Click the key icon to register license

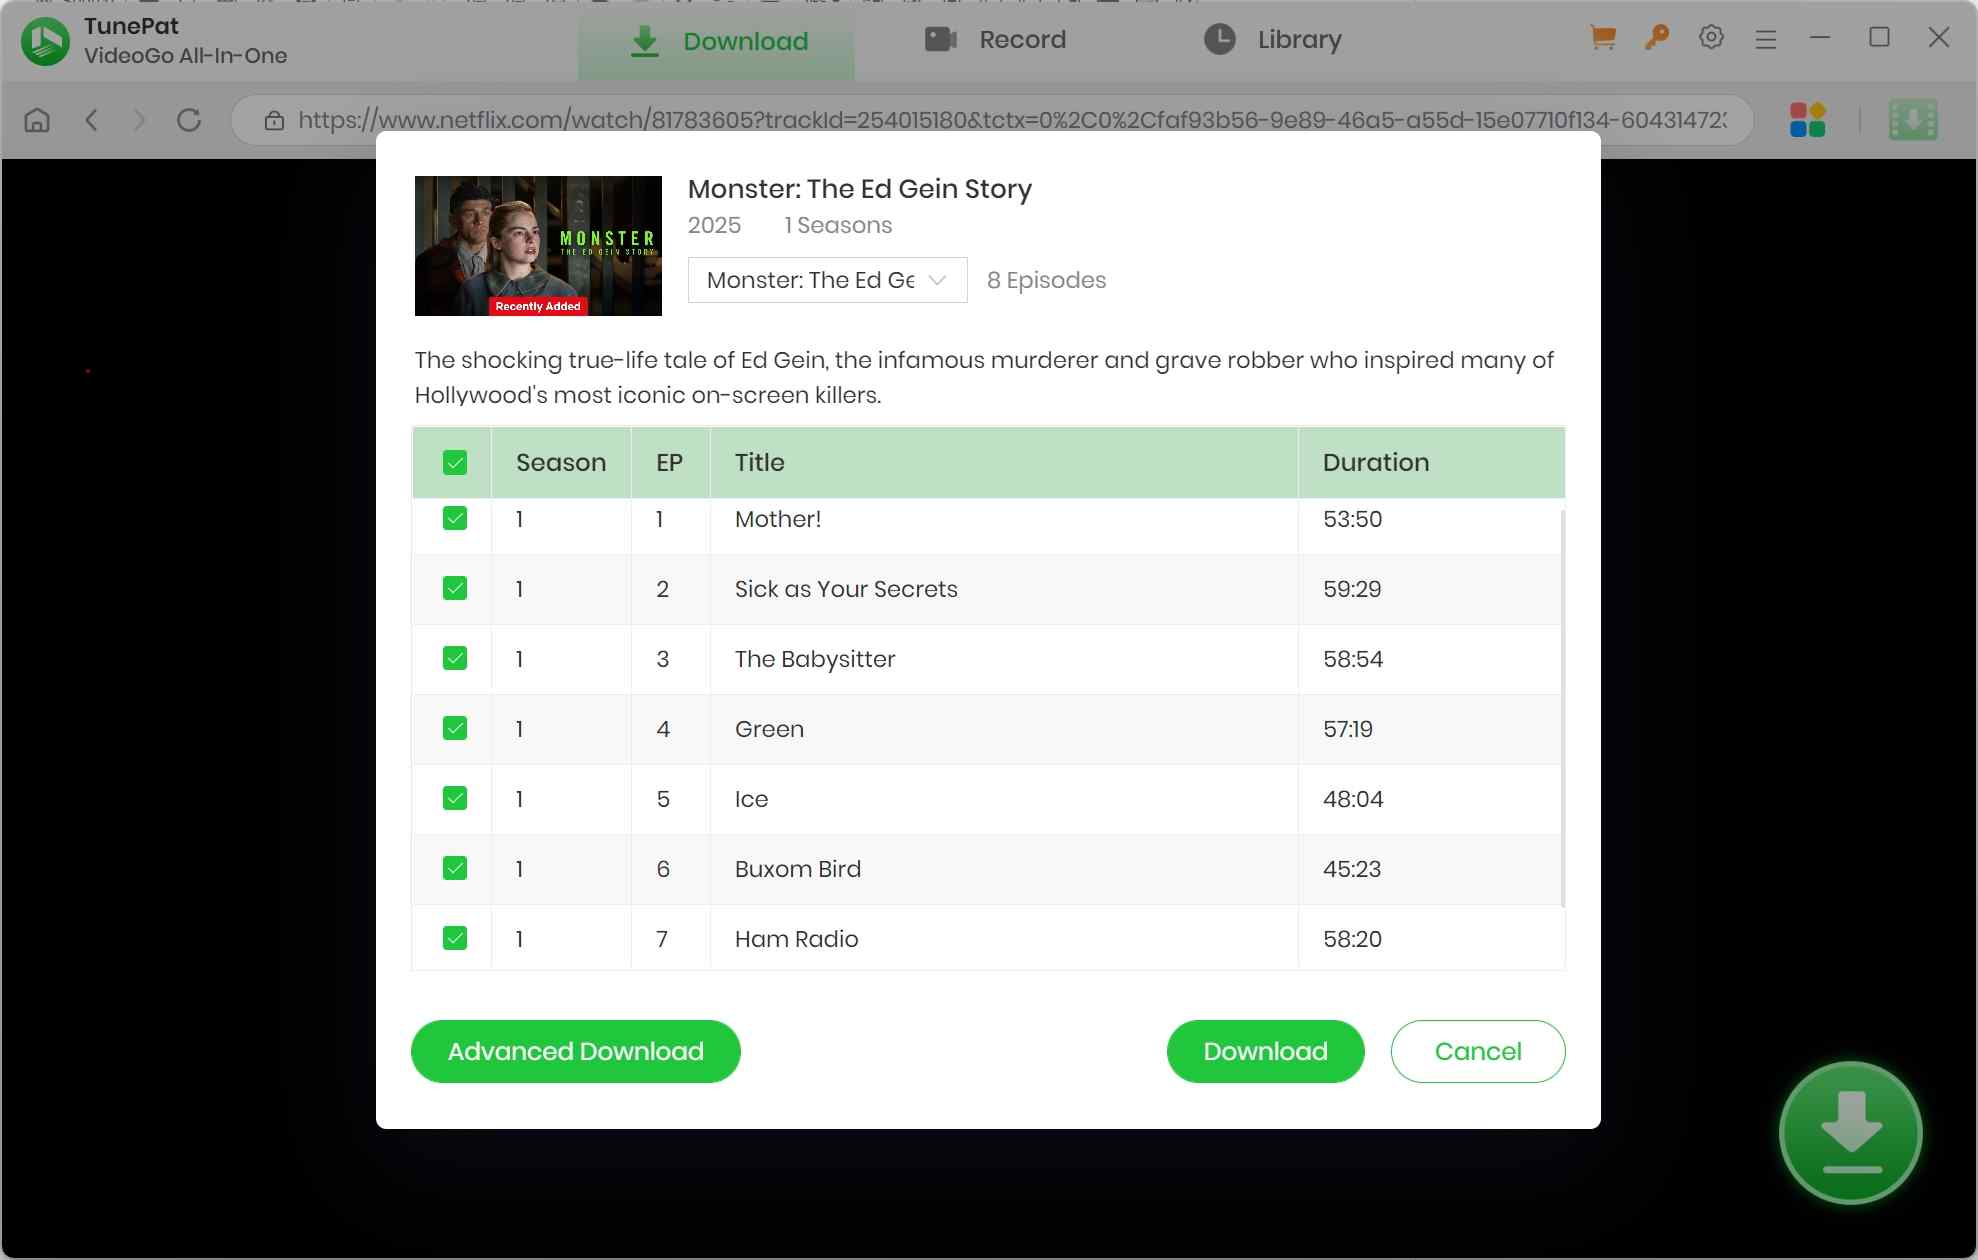[1656, 37]
